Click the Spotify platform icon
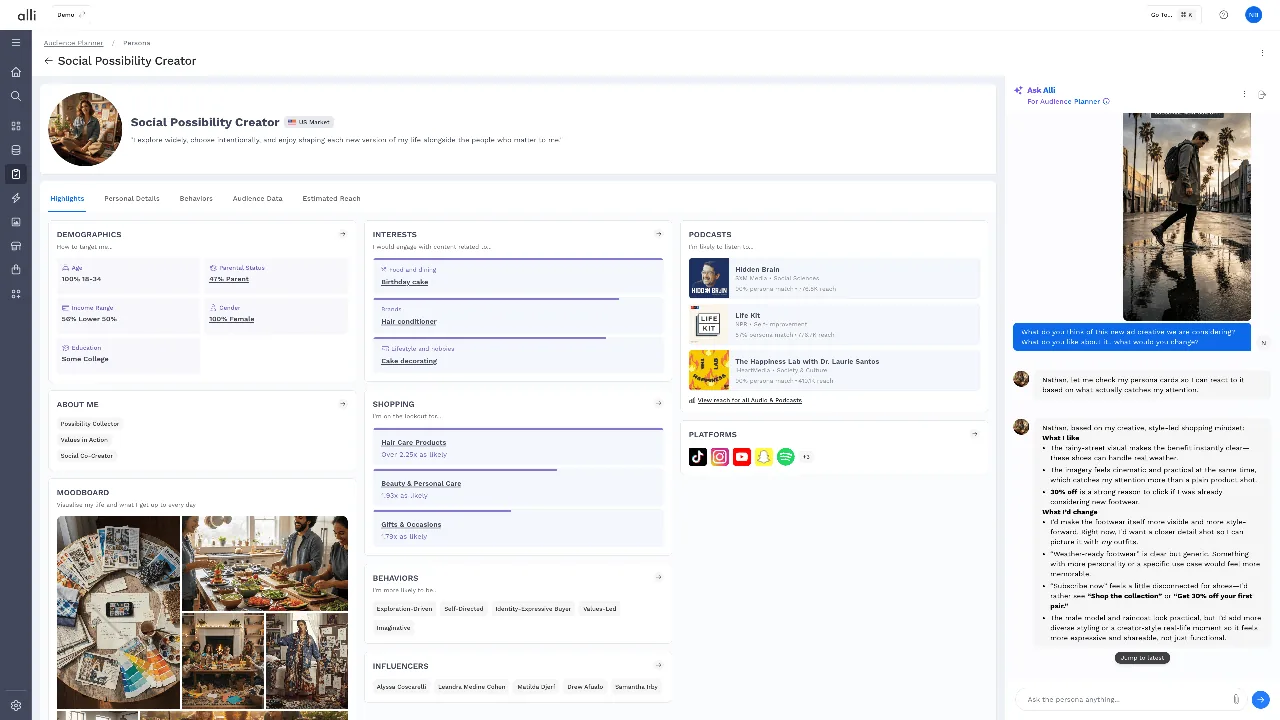Viewport: 1280px width, 720px height. (786, 457)
